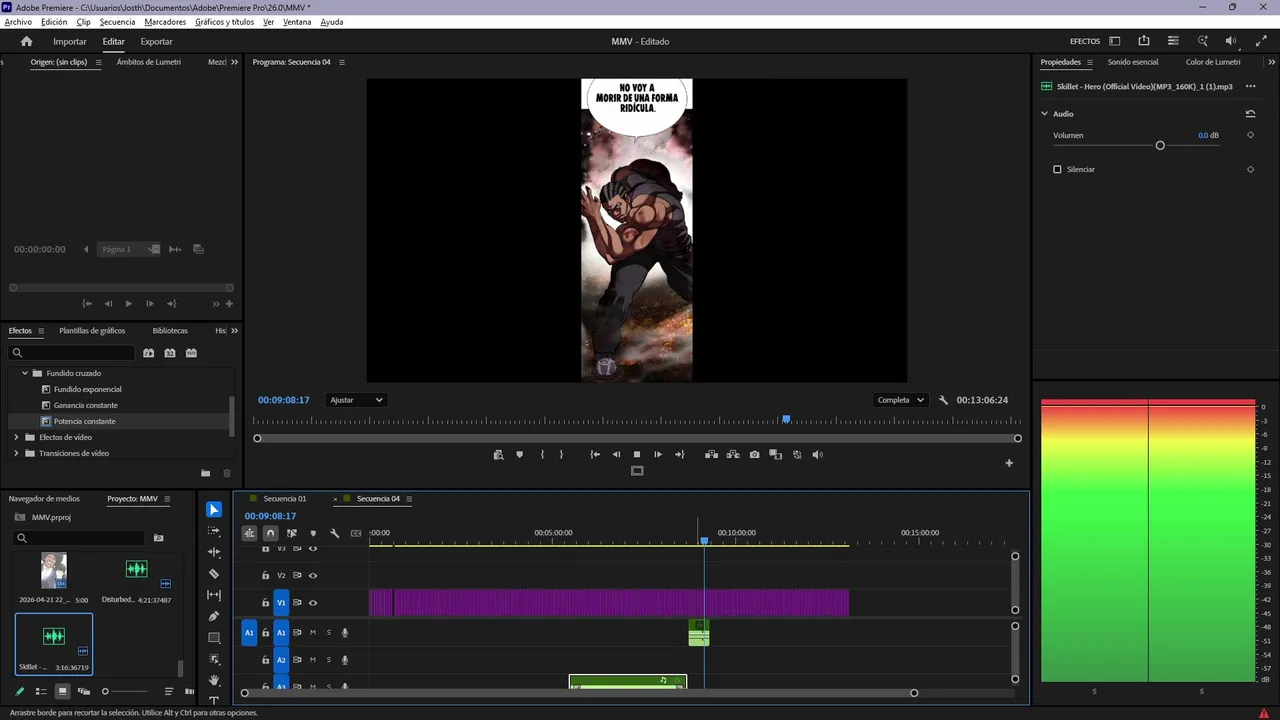Click the Extract button in Program monitor

coord(733,454)
